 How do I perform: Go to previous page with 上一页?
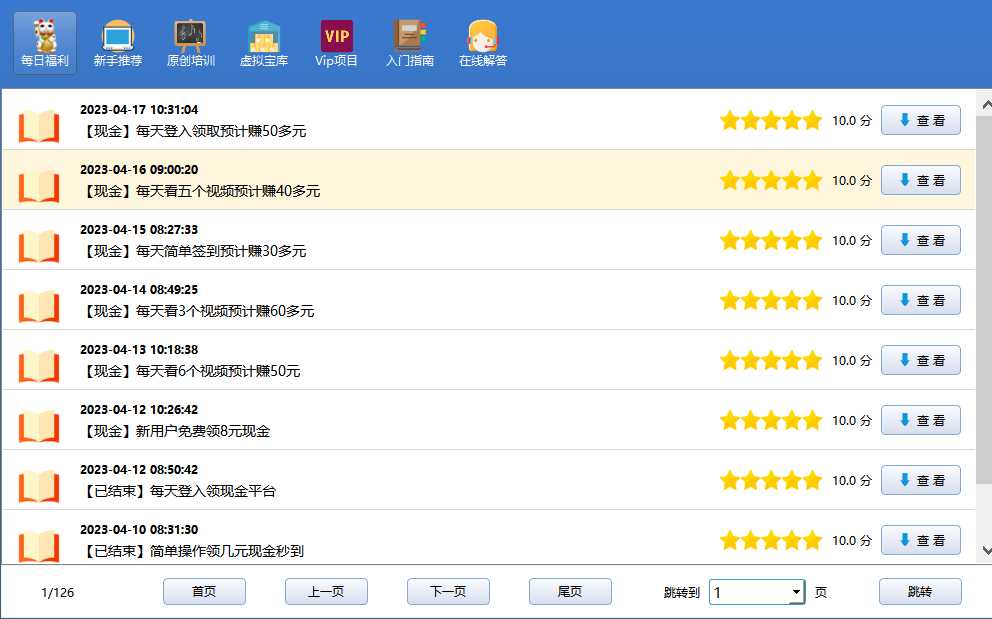click(326, 592)
